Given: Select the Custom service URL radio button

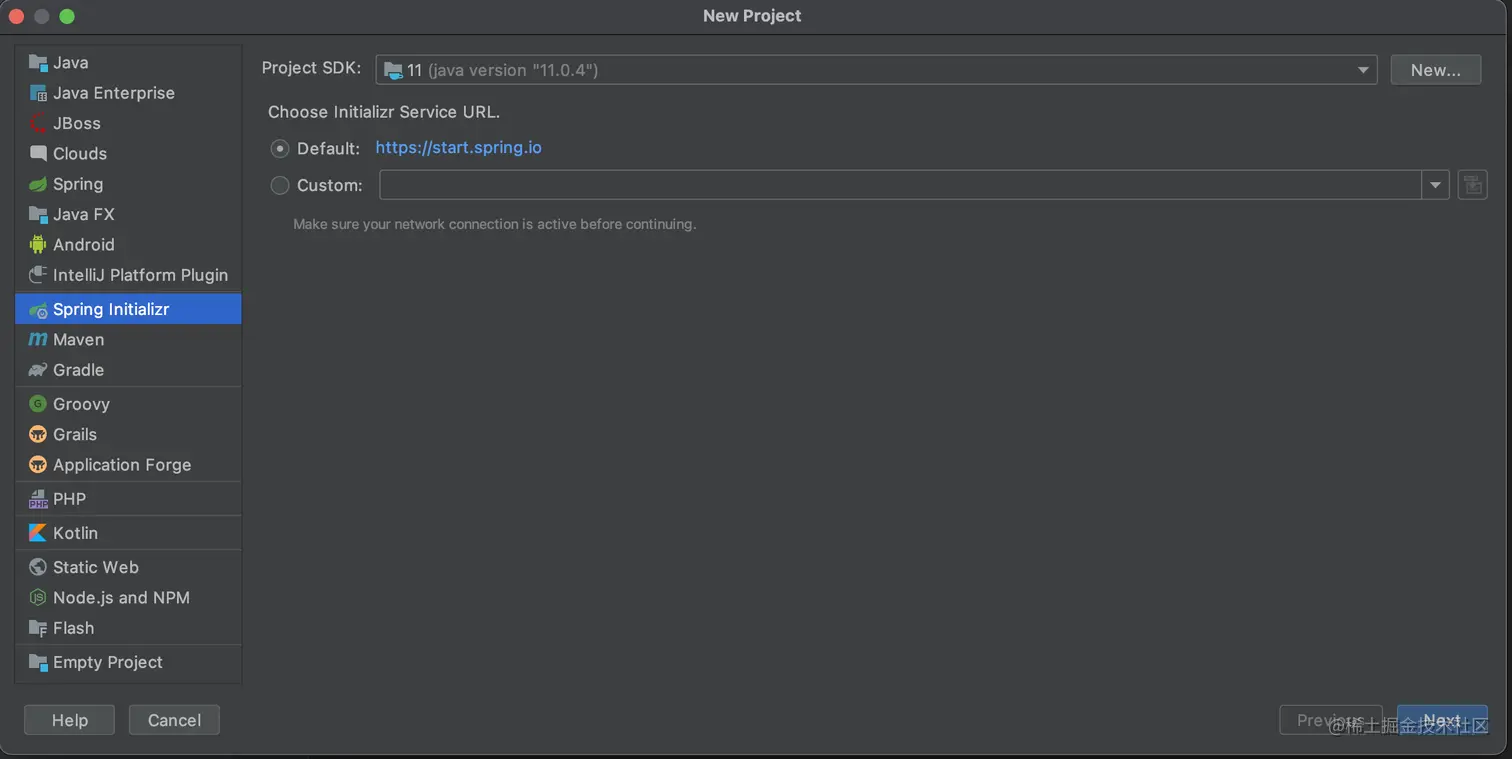Looking at the screenshot, I should [x=280, y=185].
